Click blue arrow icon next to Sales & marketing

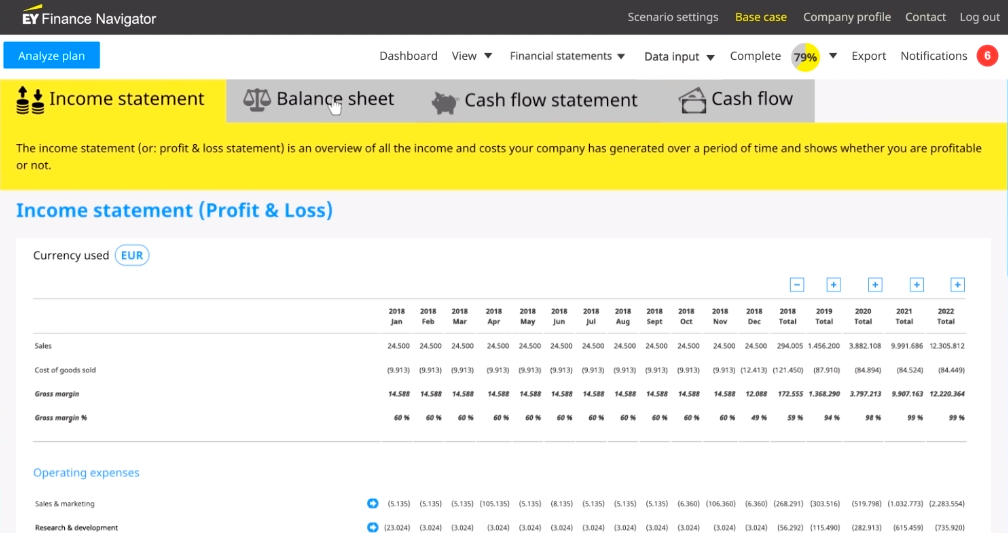(x=373, y=503)
